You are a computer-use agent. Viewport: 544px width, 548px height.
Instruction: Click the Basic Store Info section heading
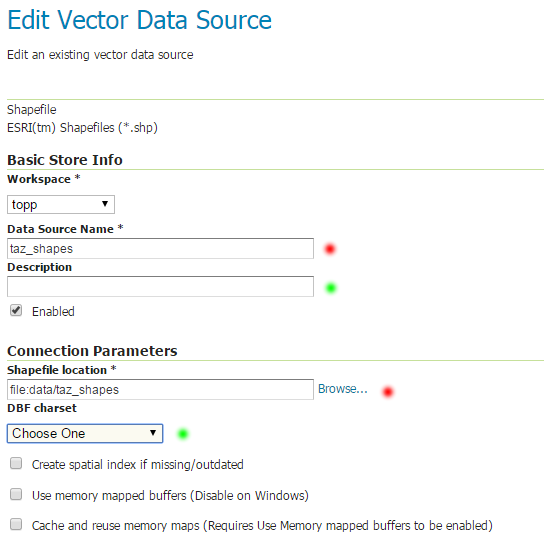[65, 160]
